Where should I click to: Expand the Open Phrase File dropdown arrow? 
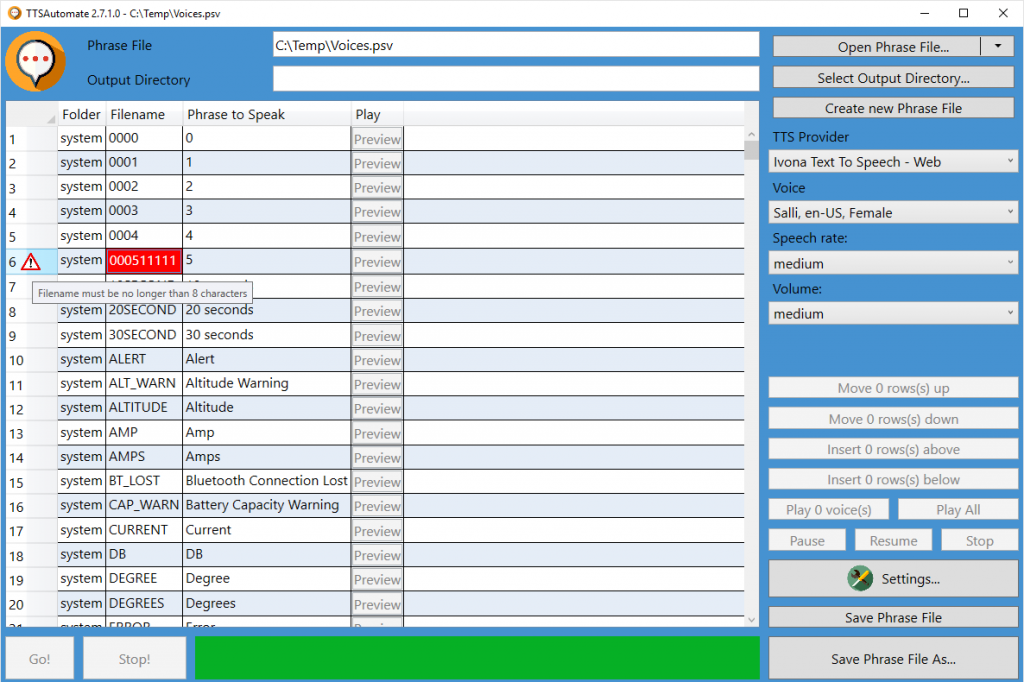click(997, 46)
